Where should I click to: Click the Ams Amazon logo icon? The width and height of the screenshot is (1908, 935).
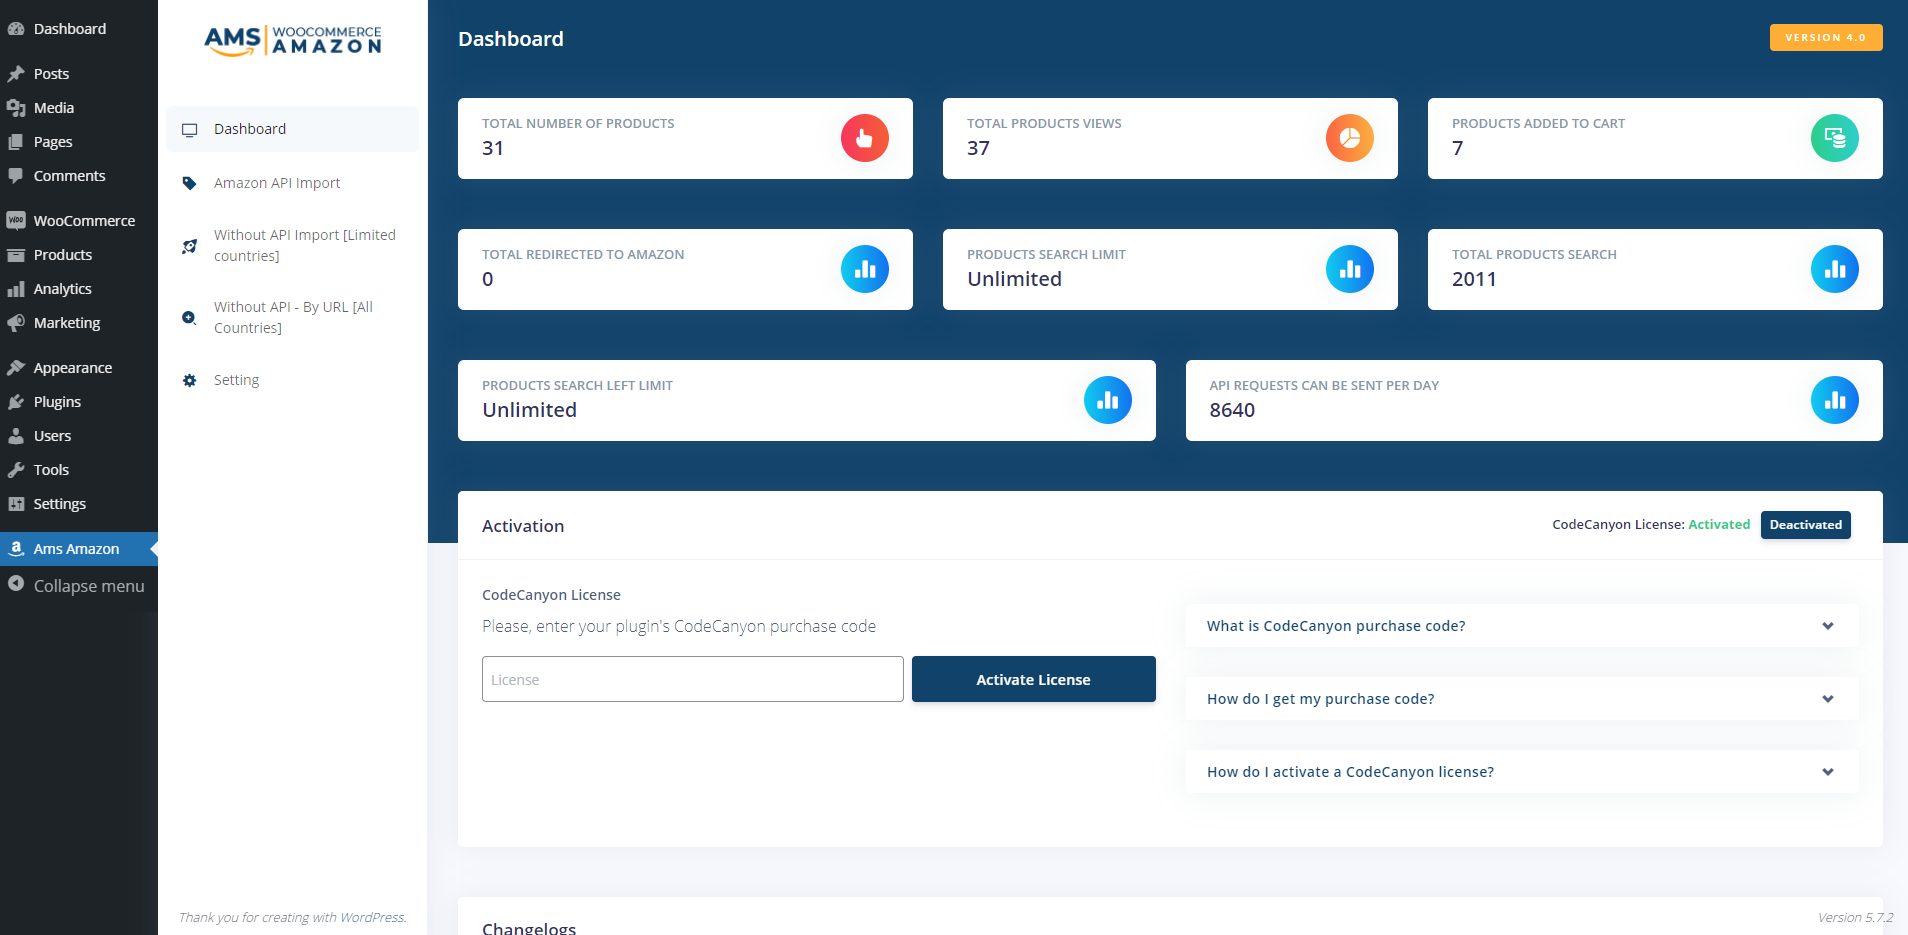(x=16, y=549)
